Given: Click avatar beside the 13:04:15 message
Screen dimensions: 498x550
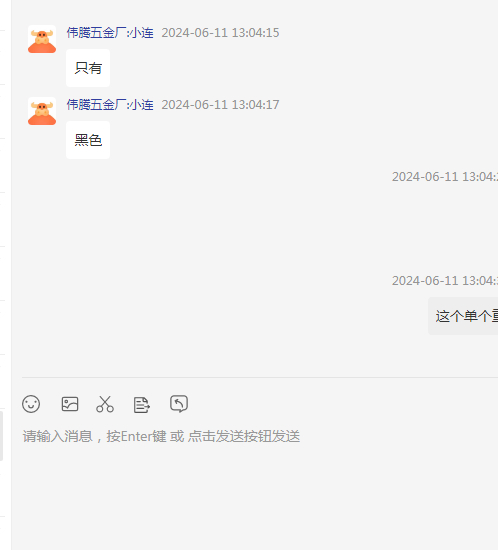Looking at the screenshot, I should [x=42, y=39].
